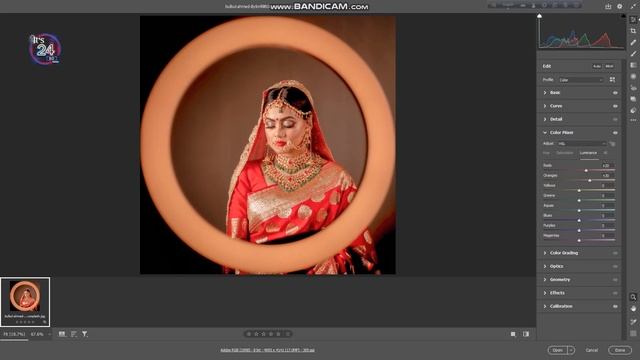
Task: Select the Radial Filter tool
Action: pos(633,76)
